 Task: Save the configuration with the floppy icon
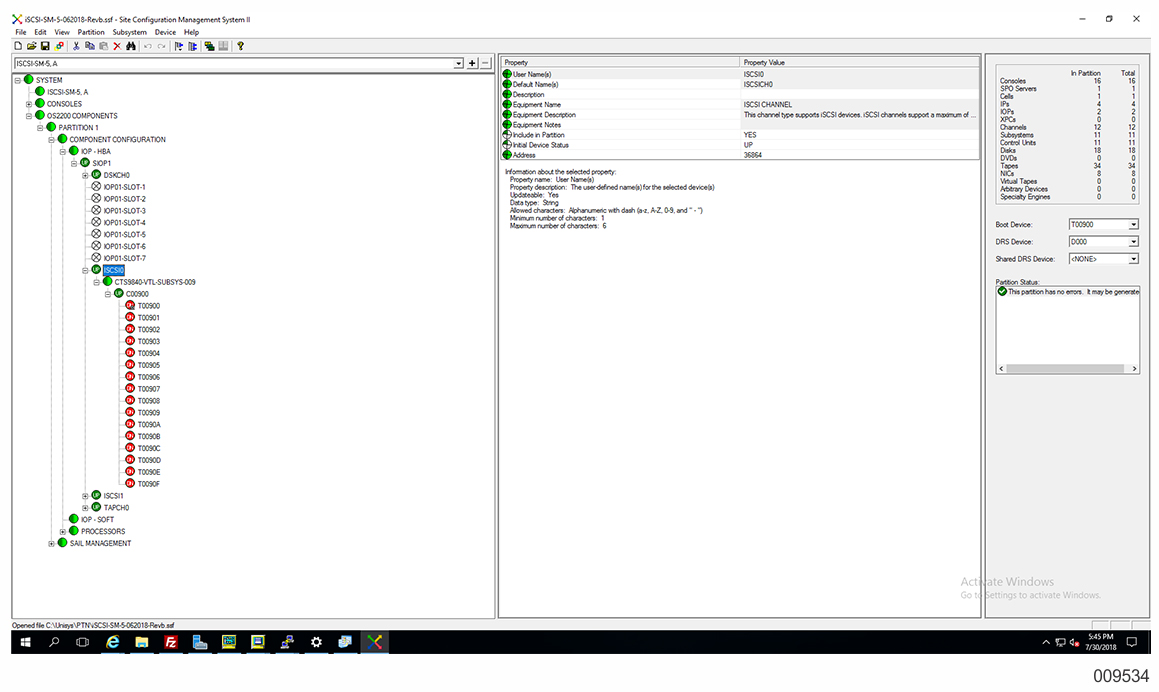coord(45,46)
